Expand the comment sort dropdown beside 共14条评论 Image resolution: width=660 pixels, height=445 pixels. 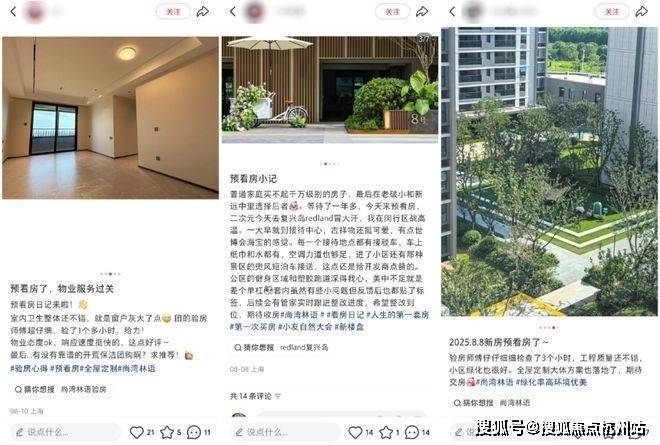click(278, 396)
